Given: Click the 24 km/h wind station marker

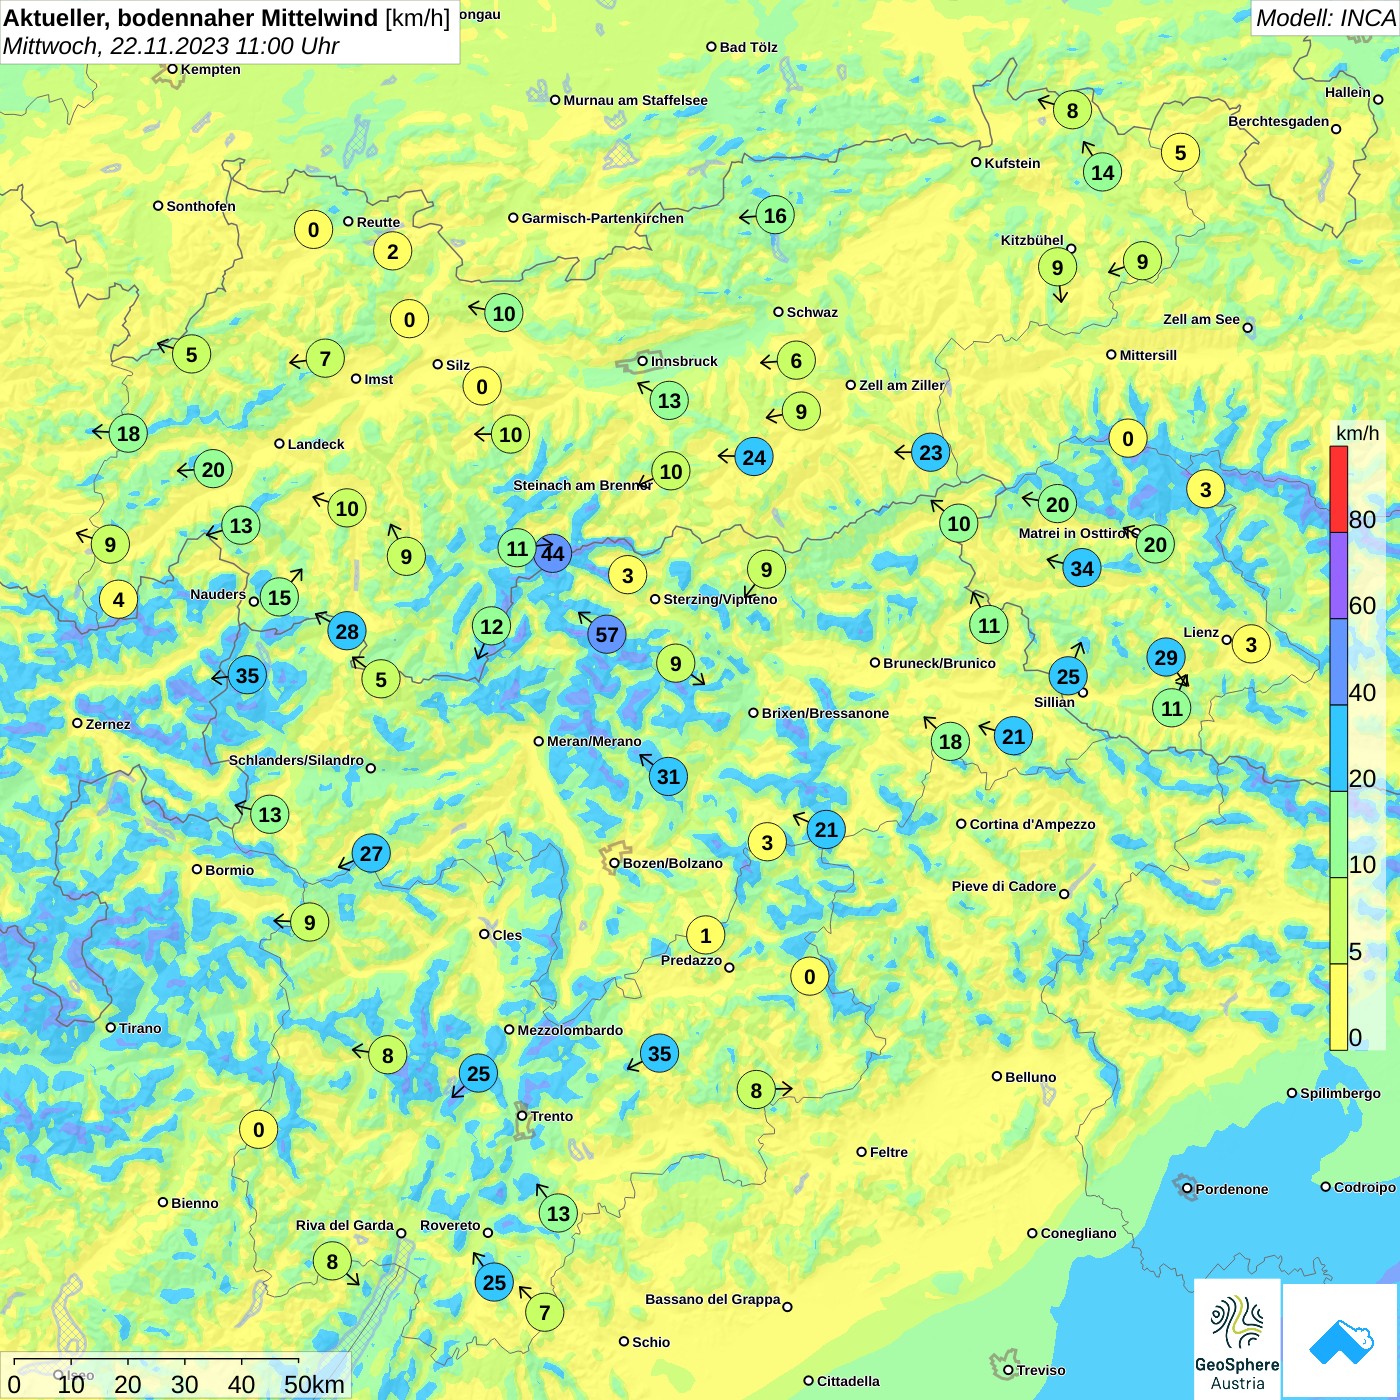Looking at the screenshot, I should (x=754, y=457).
